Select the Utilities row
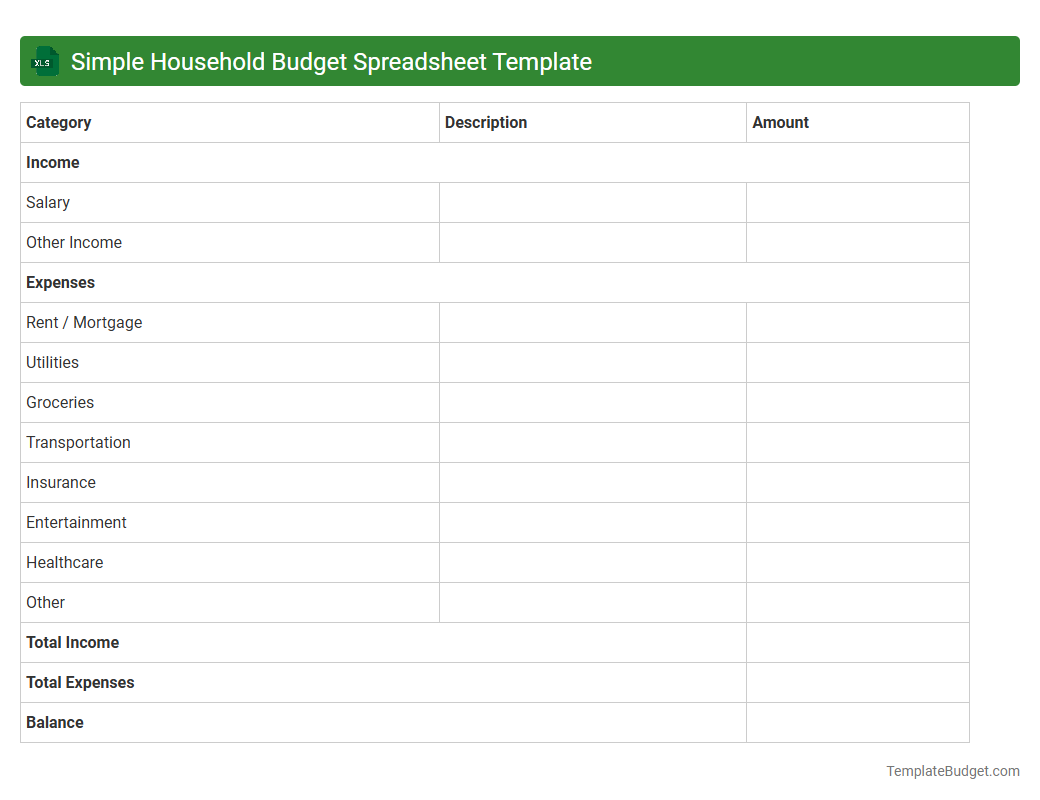 [x=52, y=362]
